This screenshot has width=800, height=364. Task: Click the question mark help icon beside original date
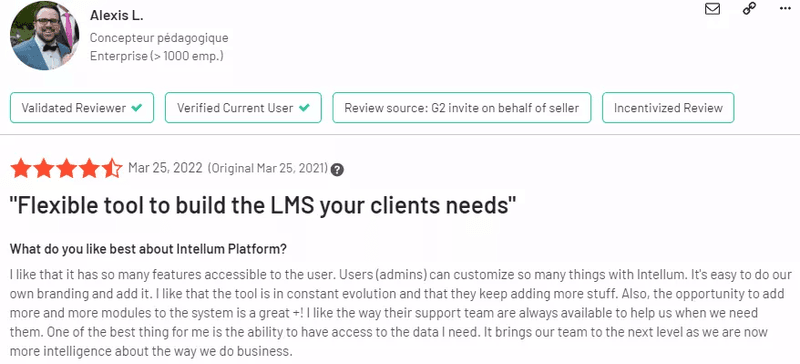pos(337,170)
